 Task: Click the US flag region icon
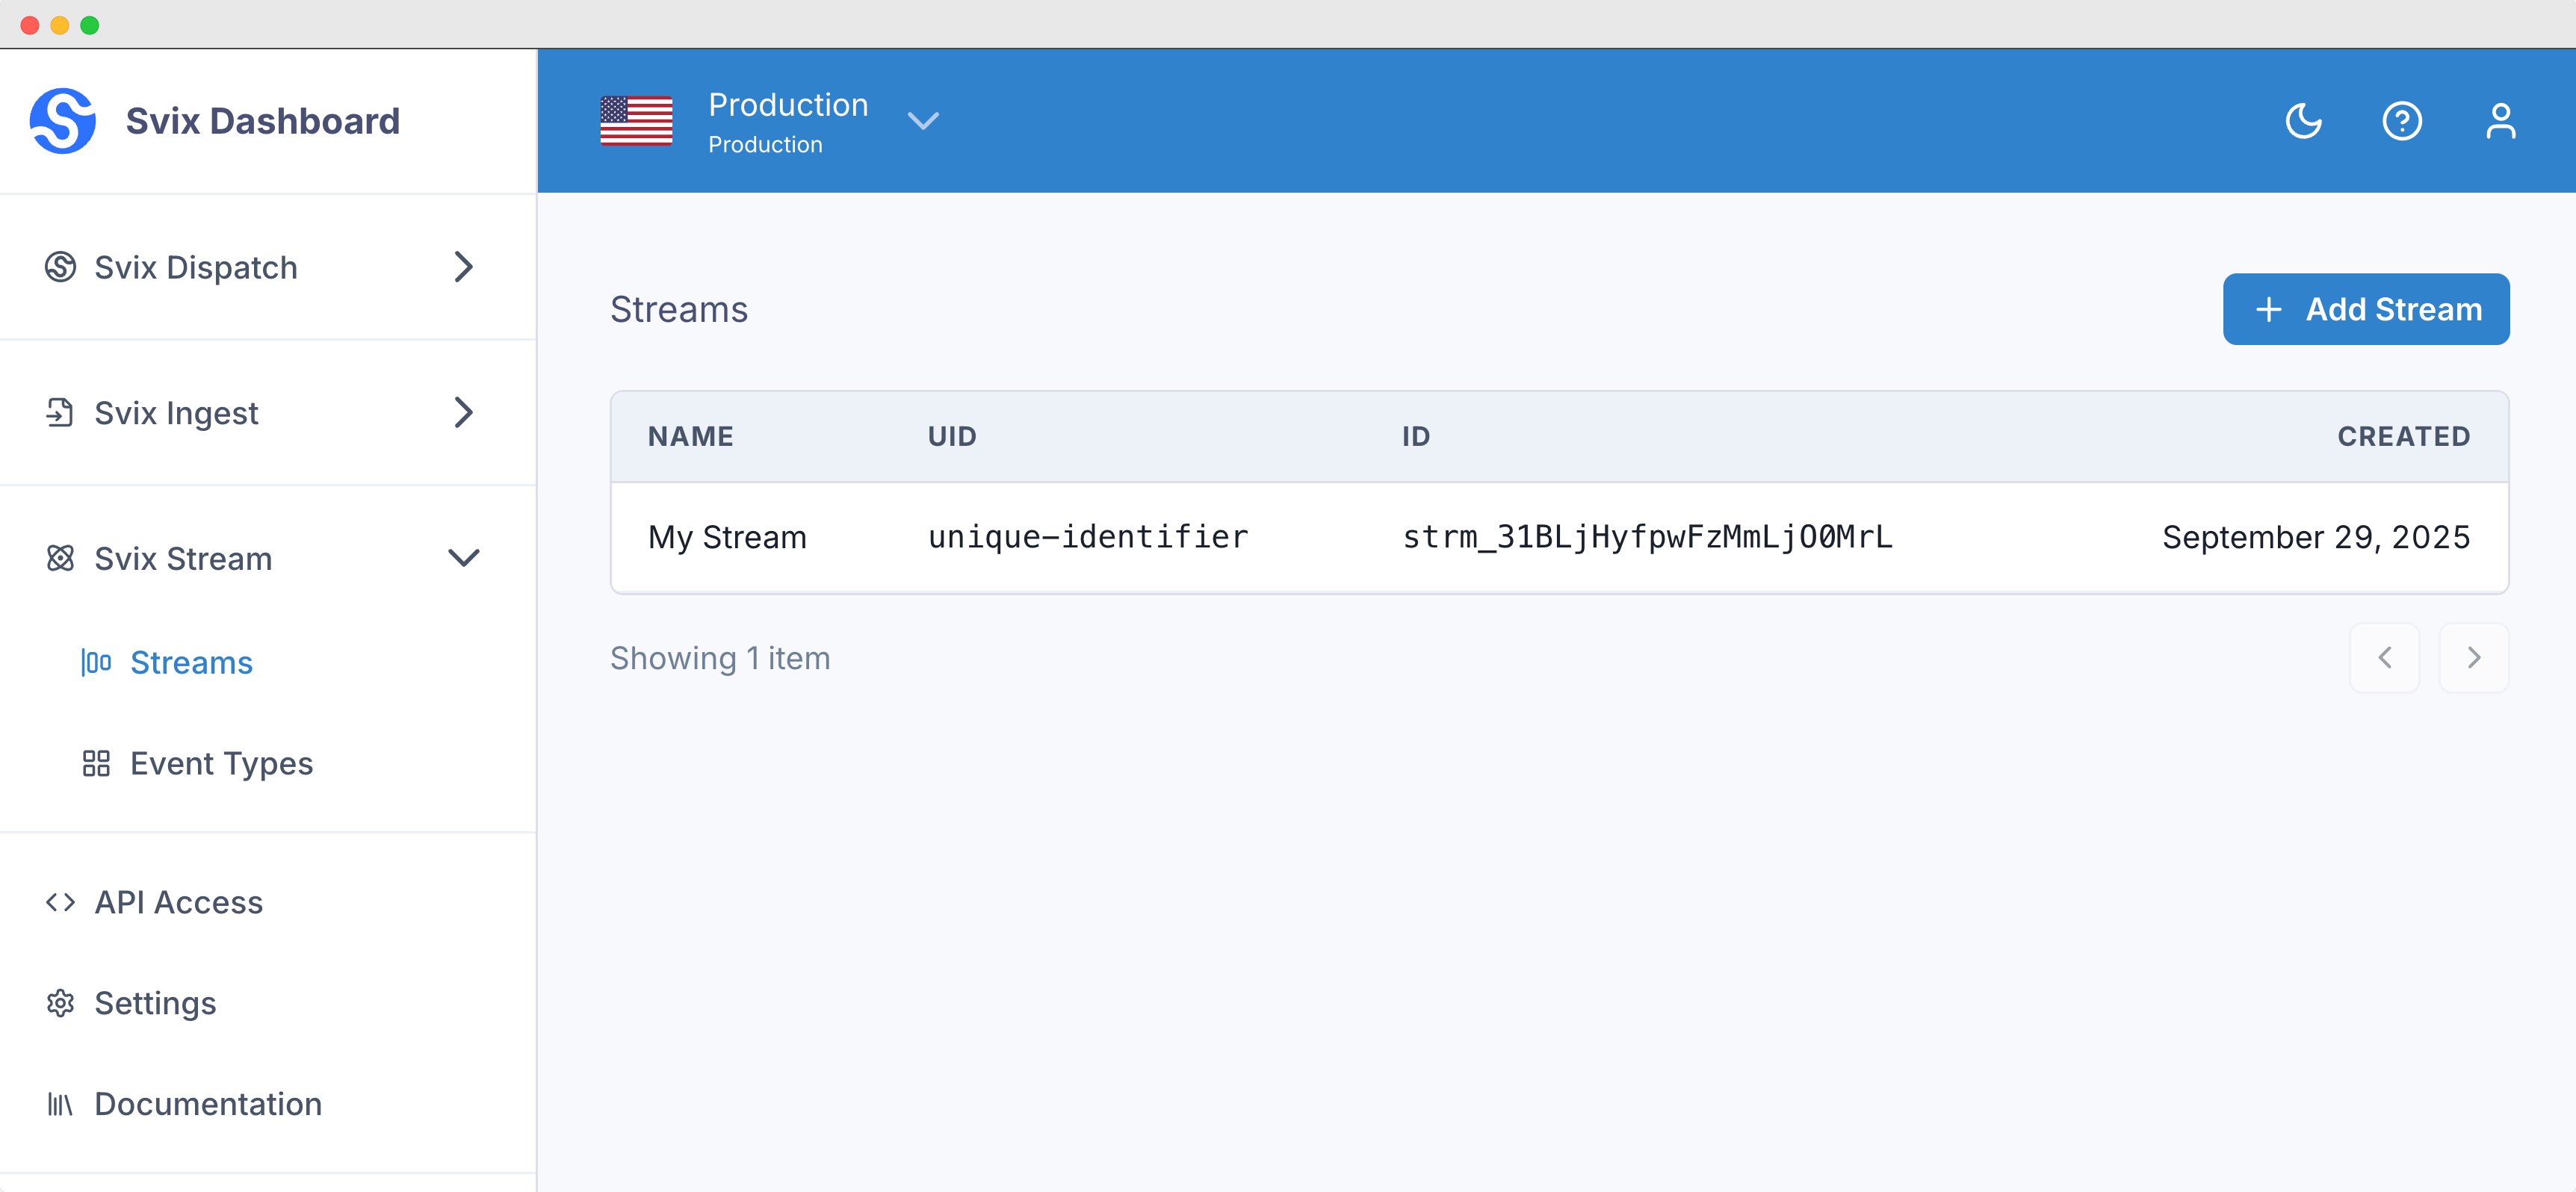pyautogui.click(x=636, y=121)
